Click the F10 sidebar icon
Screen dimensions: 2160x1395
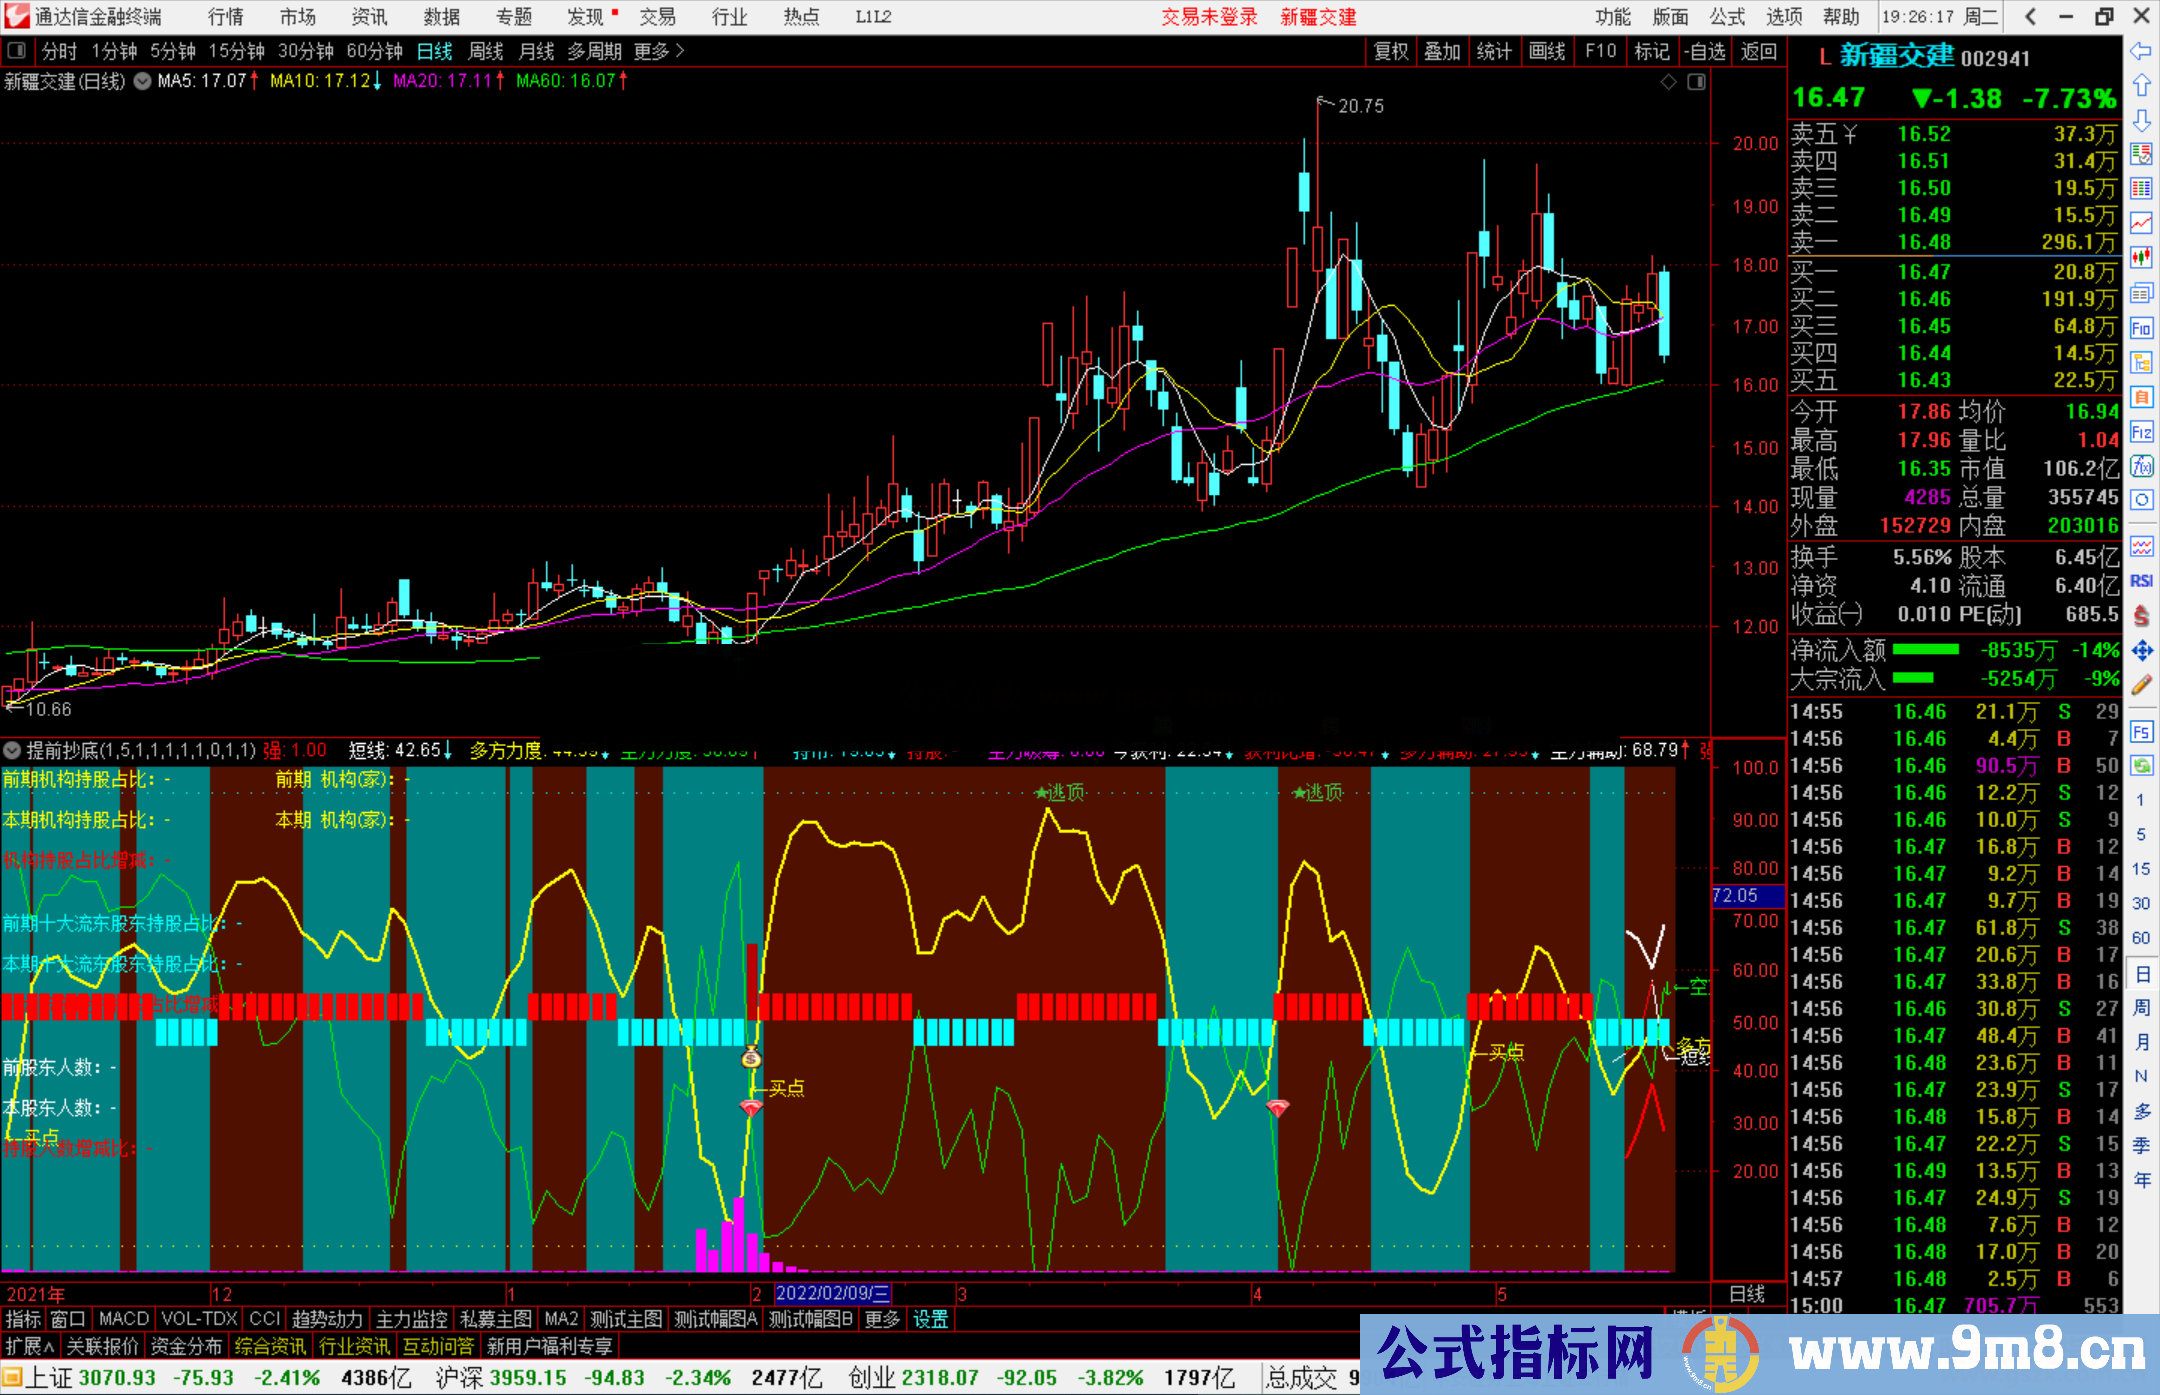pyautogui.click(x=2141, y=328)
